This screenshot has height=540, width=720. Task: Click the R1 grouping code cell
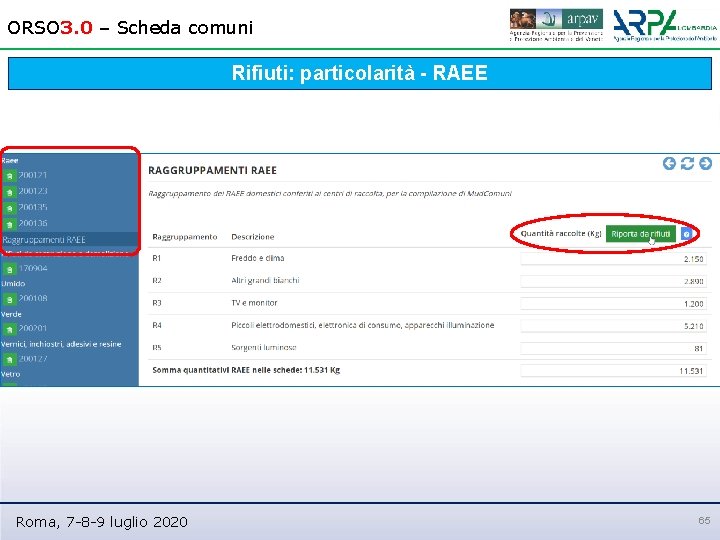click(x=157, y=259)
